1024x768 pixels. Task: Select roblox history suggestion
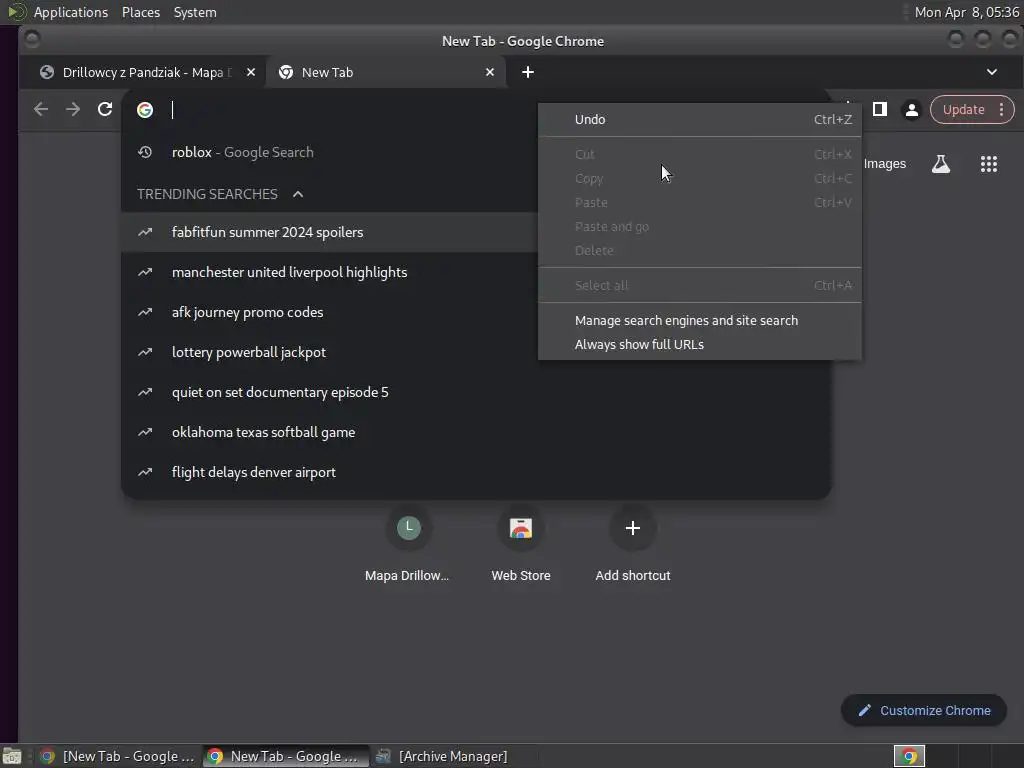[x=330, y=152]
